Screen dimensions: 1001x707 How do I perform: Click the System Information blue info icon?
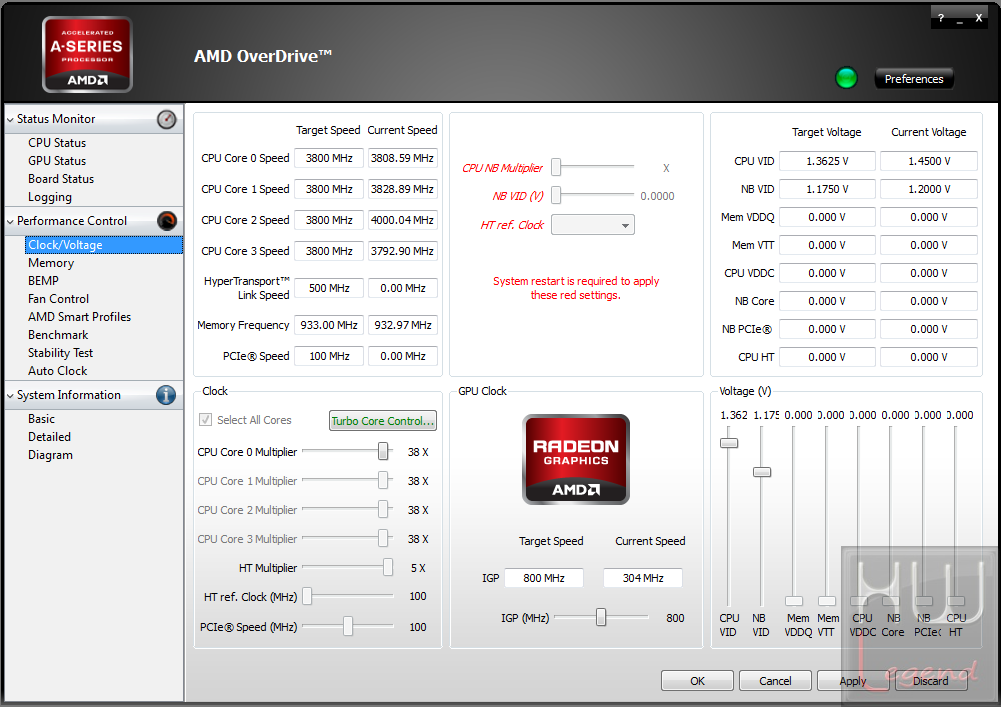(166, 395)
